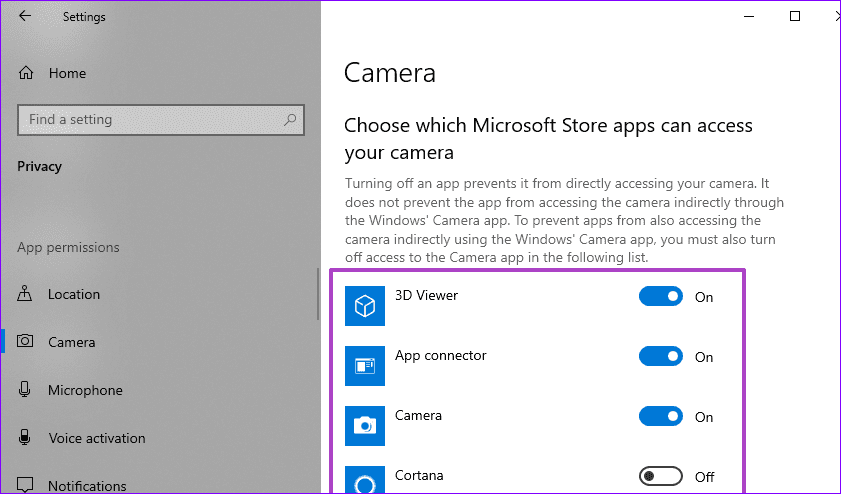The width and height of the screenshot is (841, 494).
Task: Click the sidebar scrollbar
Action: [318, 294]
